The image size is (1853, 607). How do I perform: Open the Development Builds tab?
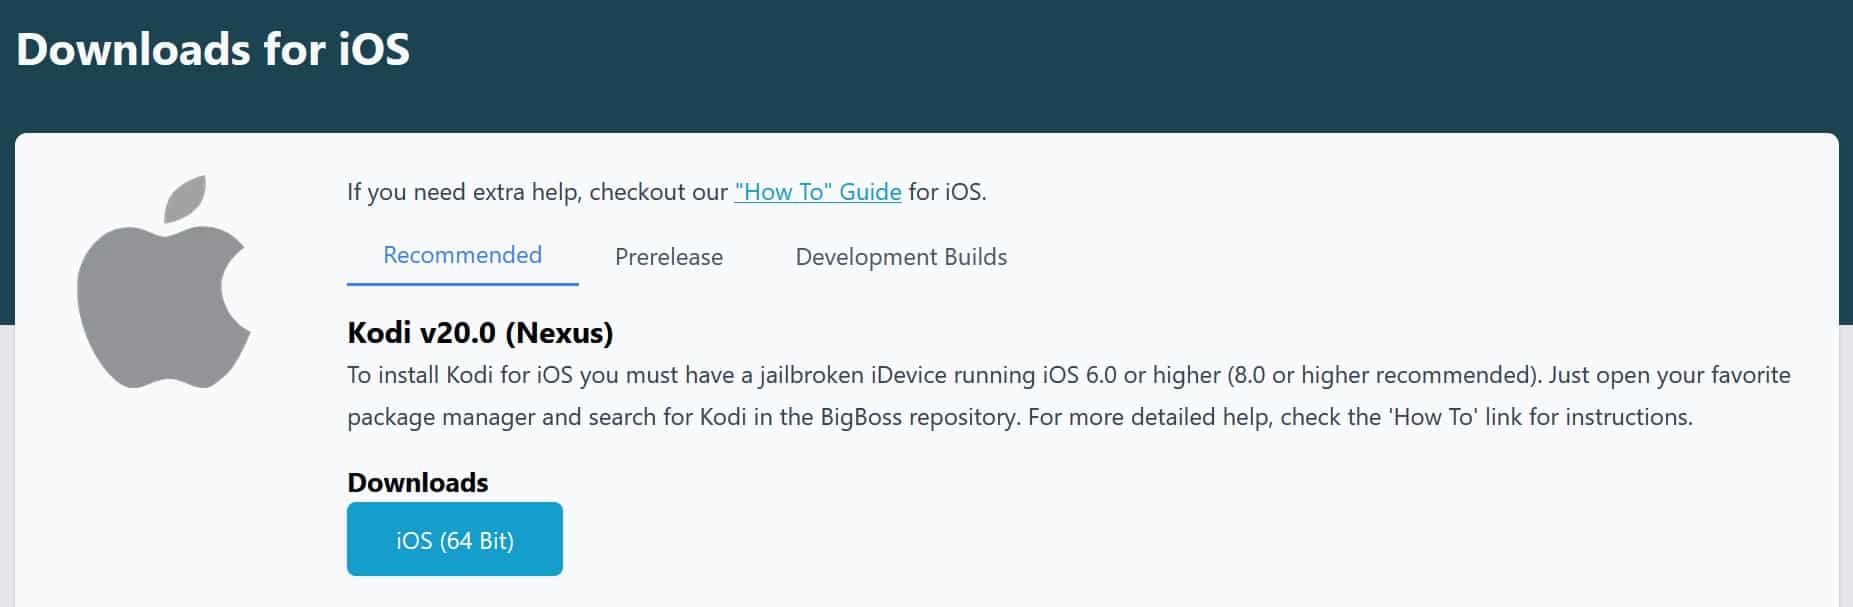(901, 257)
